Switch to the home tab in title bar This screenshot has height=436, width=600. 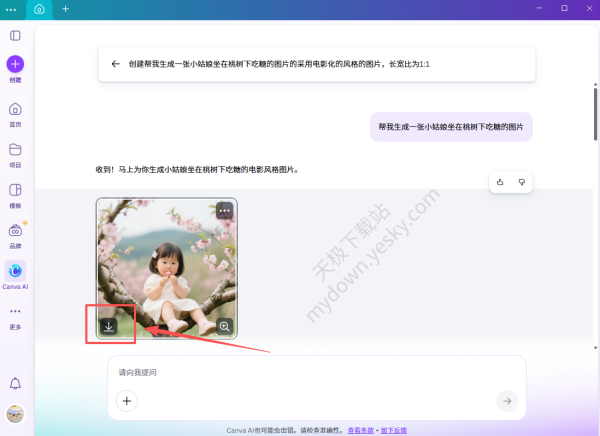[x=39, y=8]
